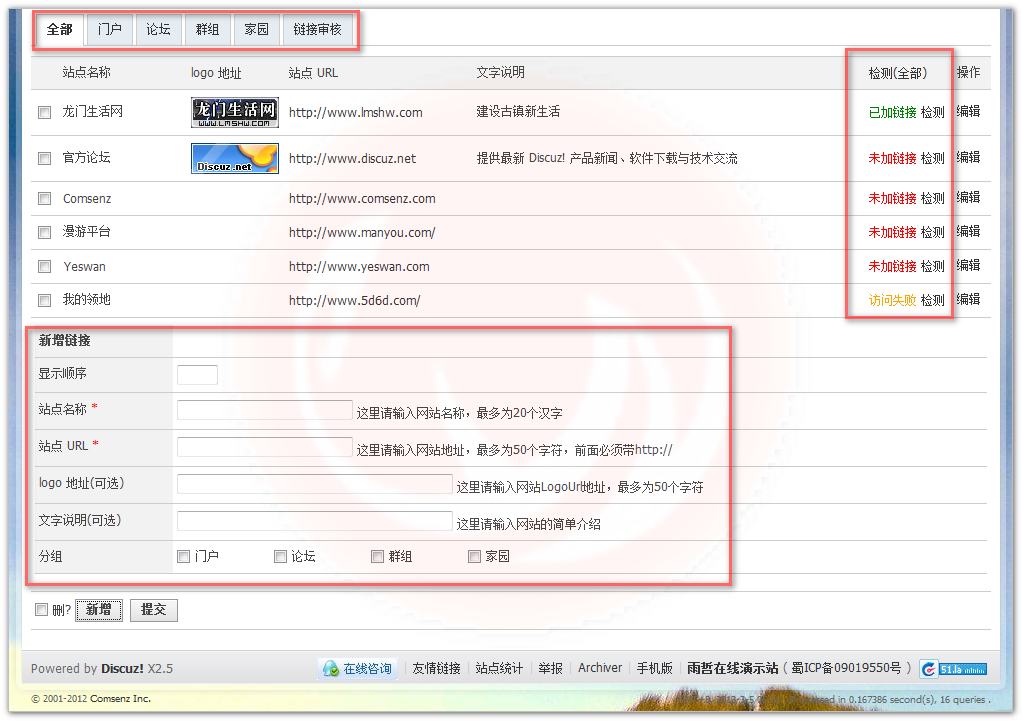Open the 论坛 tab
This screenshot has width=1022, height=721.
(x=158, y=30)
